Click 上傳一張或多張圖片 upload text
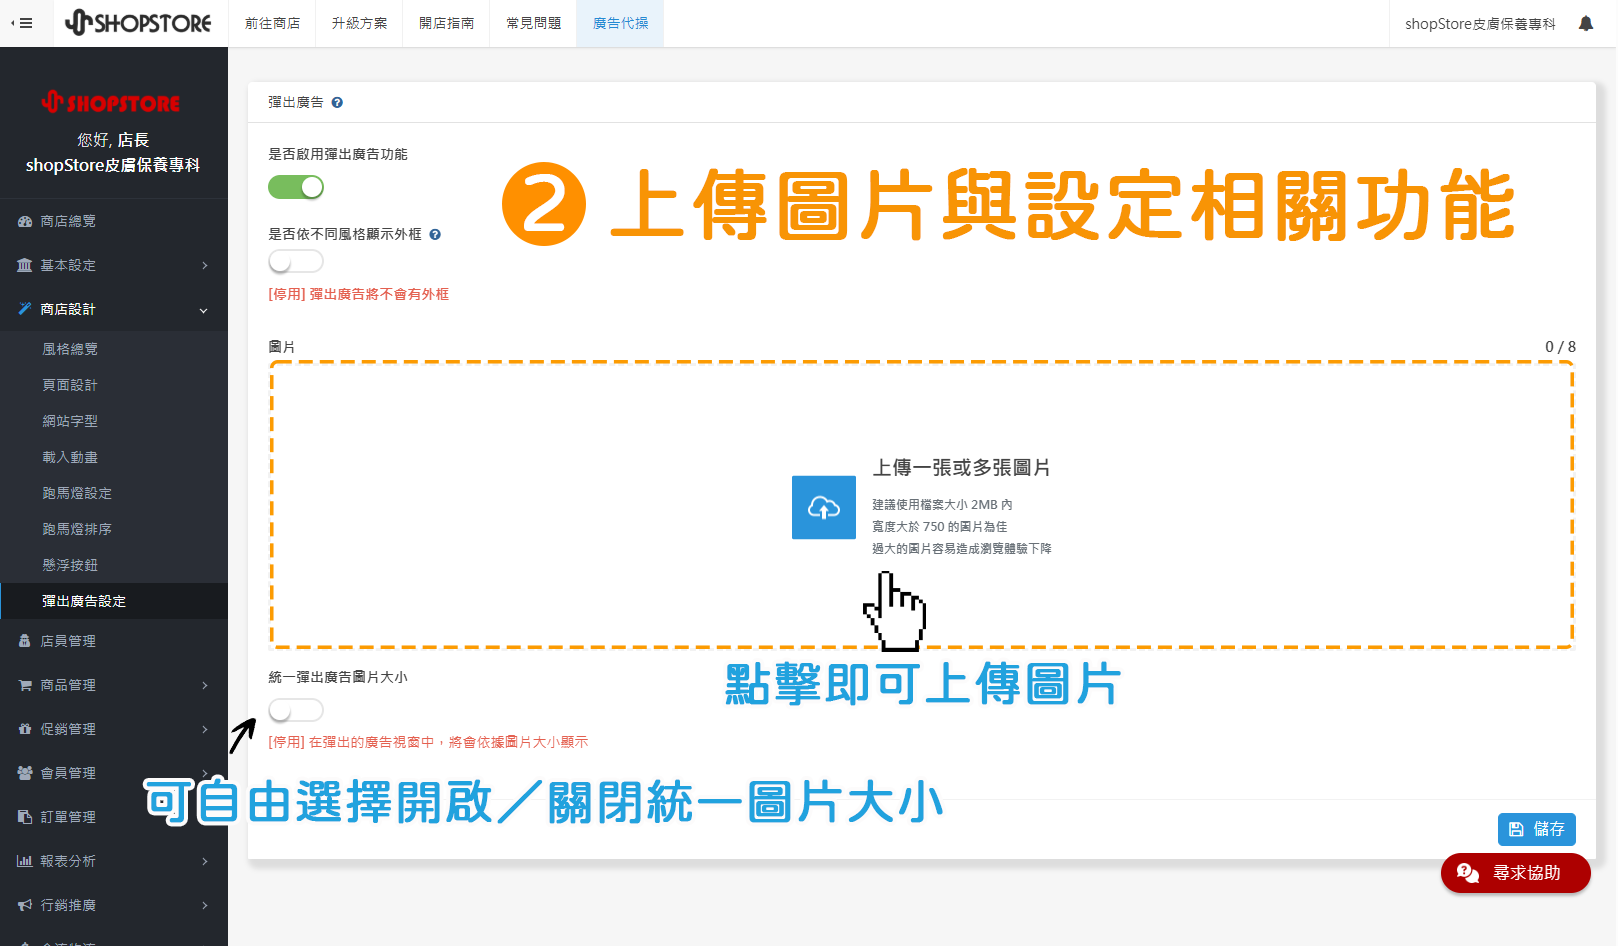The width and height of the screenshot is (1618, 946). coord(961,467)
